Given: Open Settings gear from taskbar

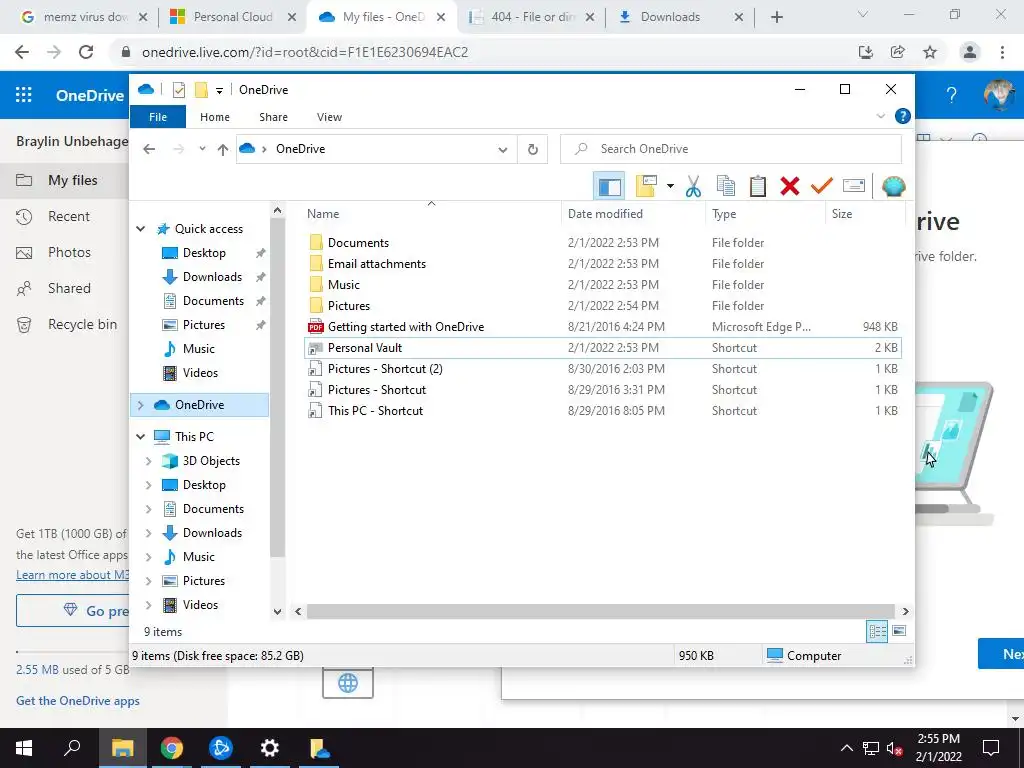Looking at the screenshot, I should (x=269, y=748).
